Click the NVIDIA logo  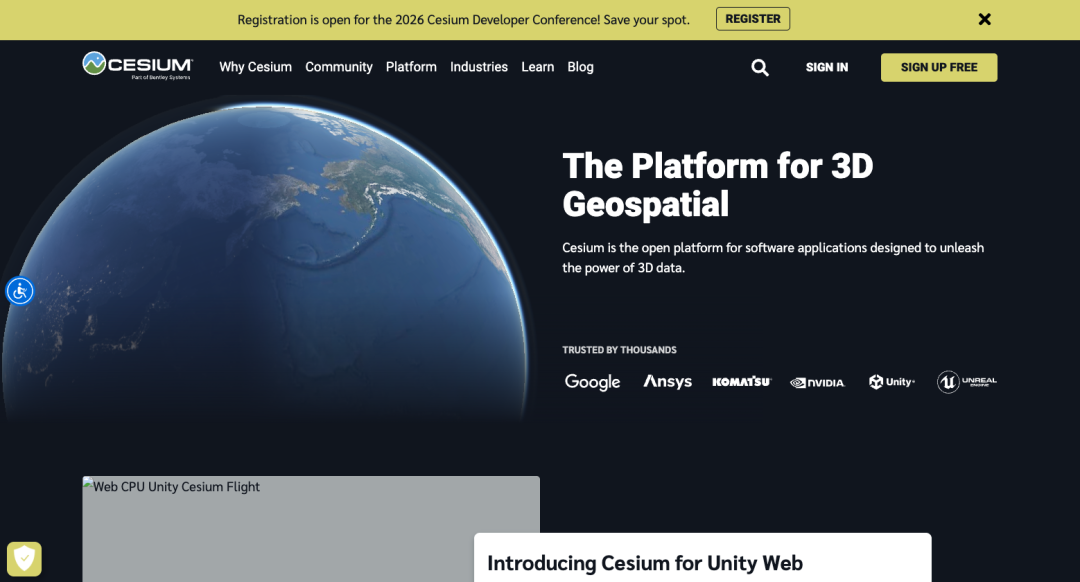pos(817,383)
